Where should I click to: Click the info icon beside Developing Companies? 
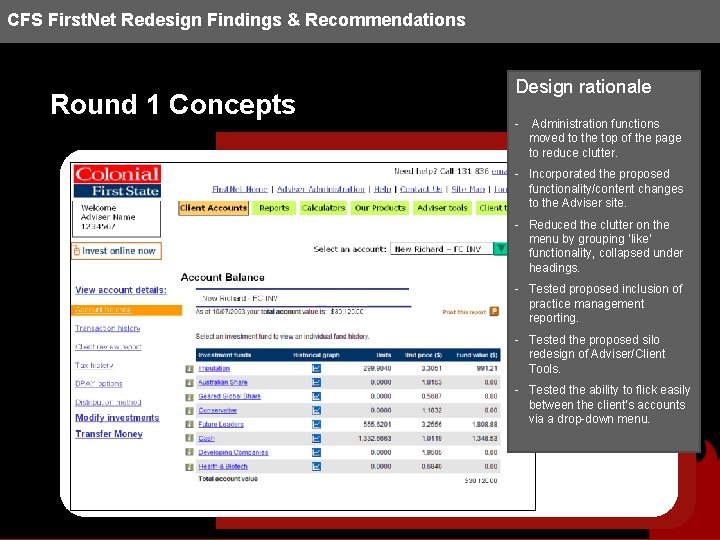189,452
